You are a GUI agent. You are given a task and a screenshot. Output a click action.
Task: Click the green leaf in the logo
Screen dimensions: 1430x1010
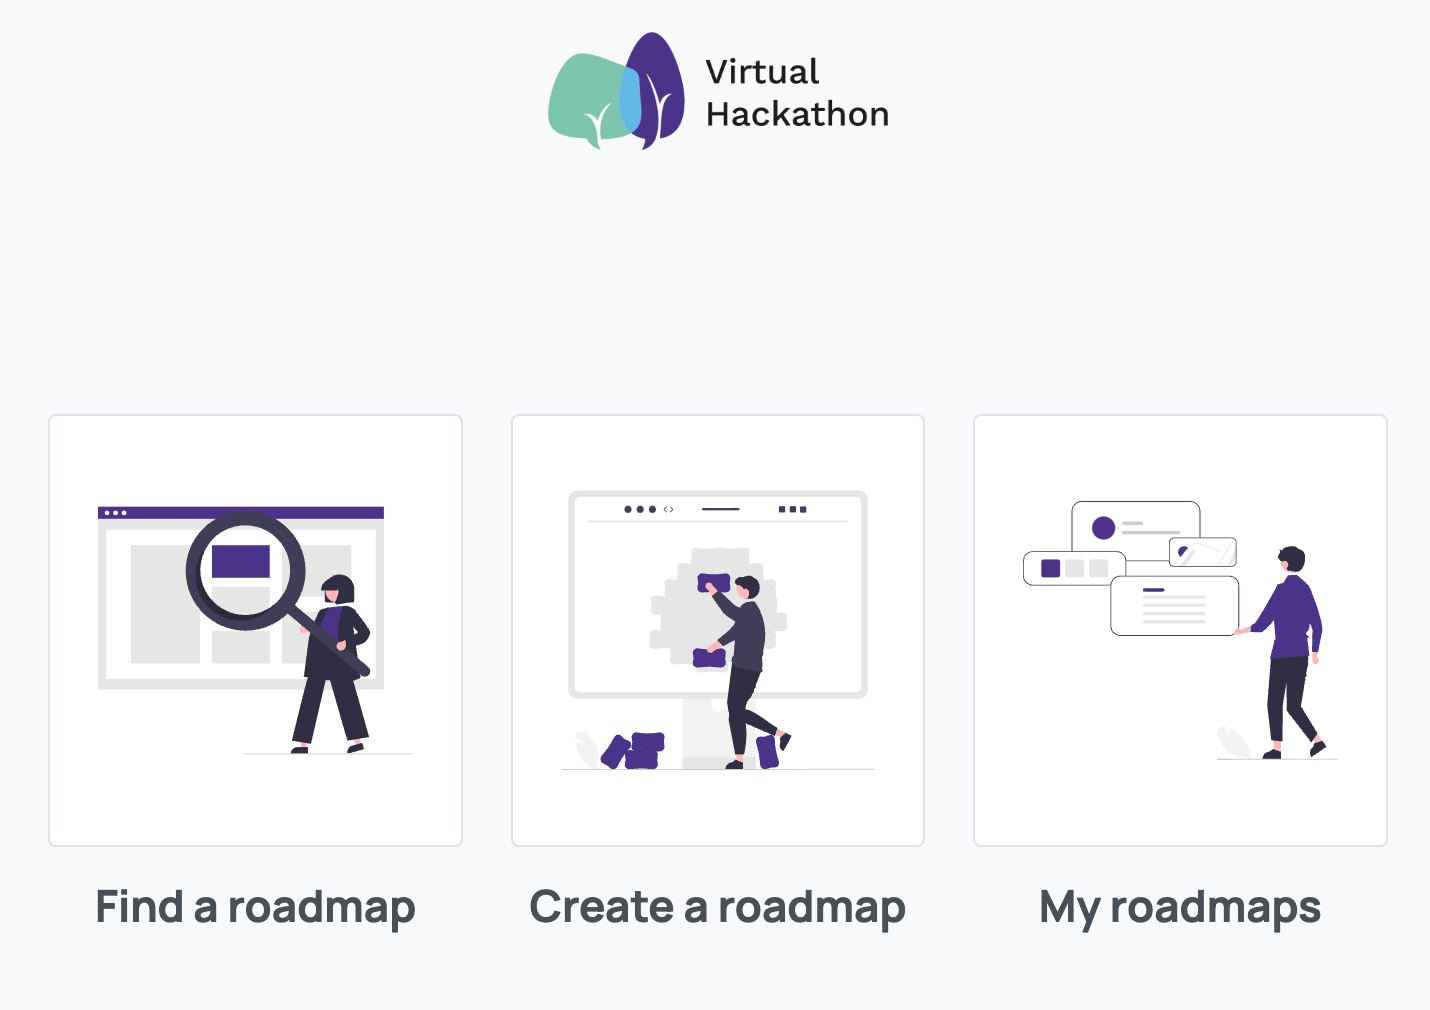pos(588,100)
